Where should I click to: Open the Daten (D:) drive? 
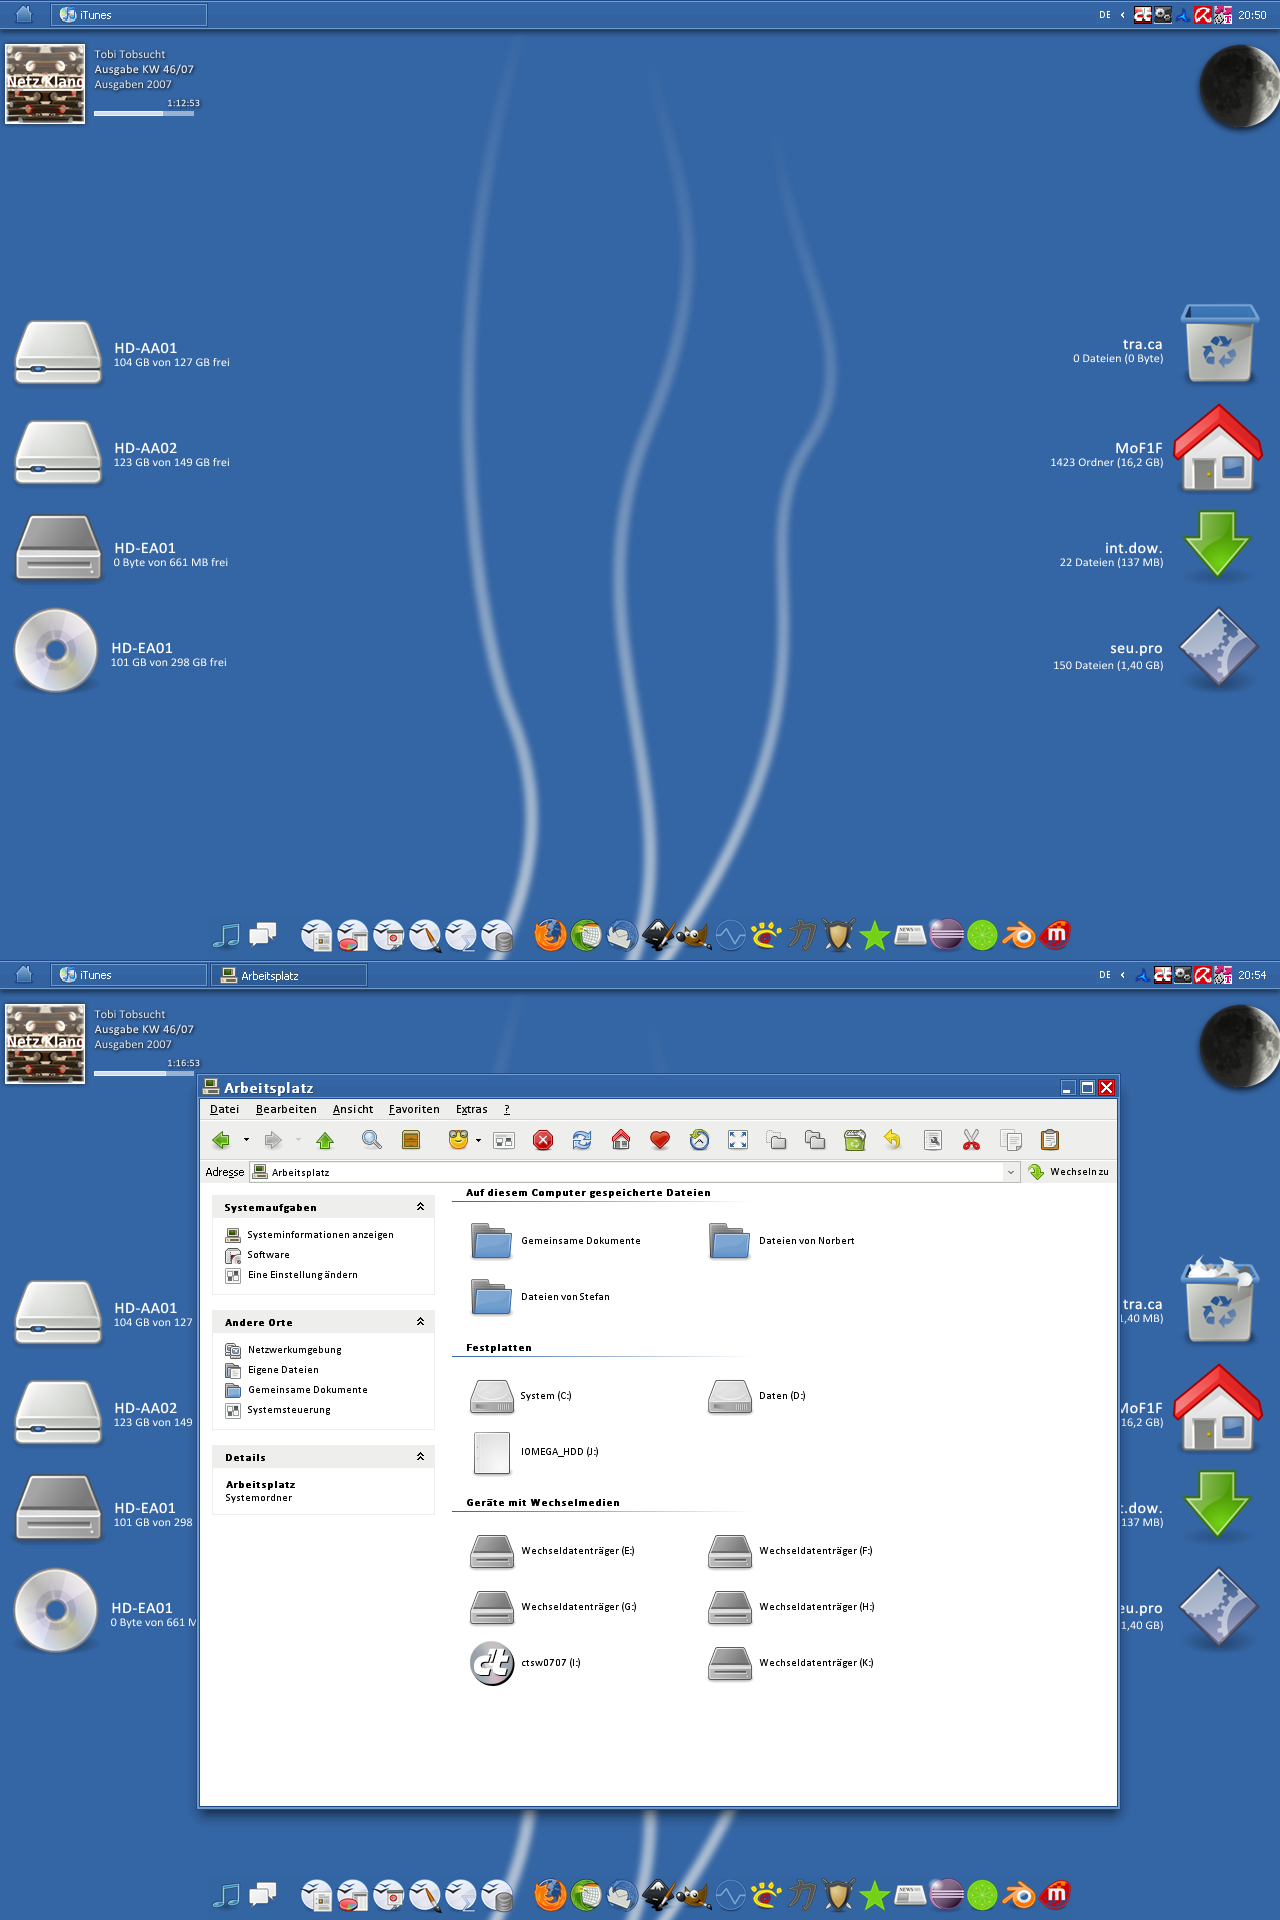click(x=757, y=1396)
